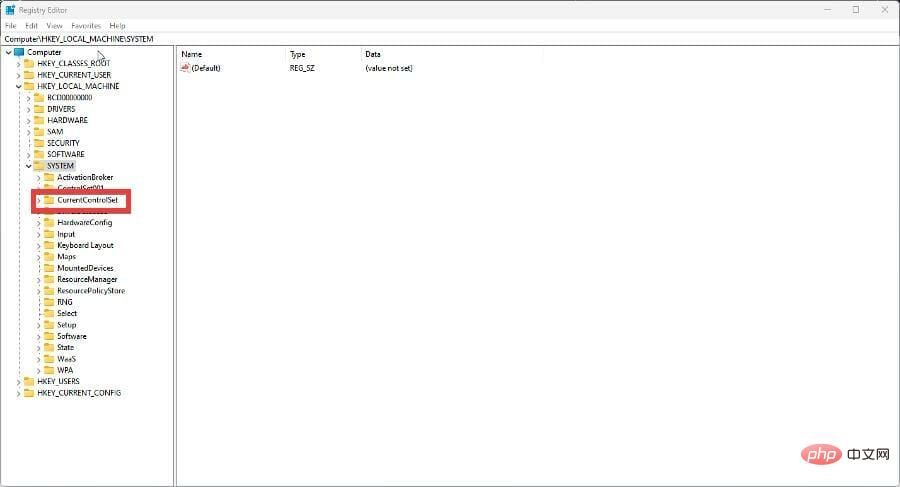Image resolution: width=900 pixels, height=487 pixels.
Task: Select the SYSTEM key label
Action: pyautogui.click(x=60, y=166)
